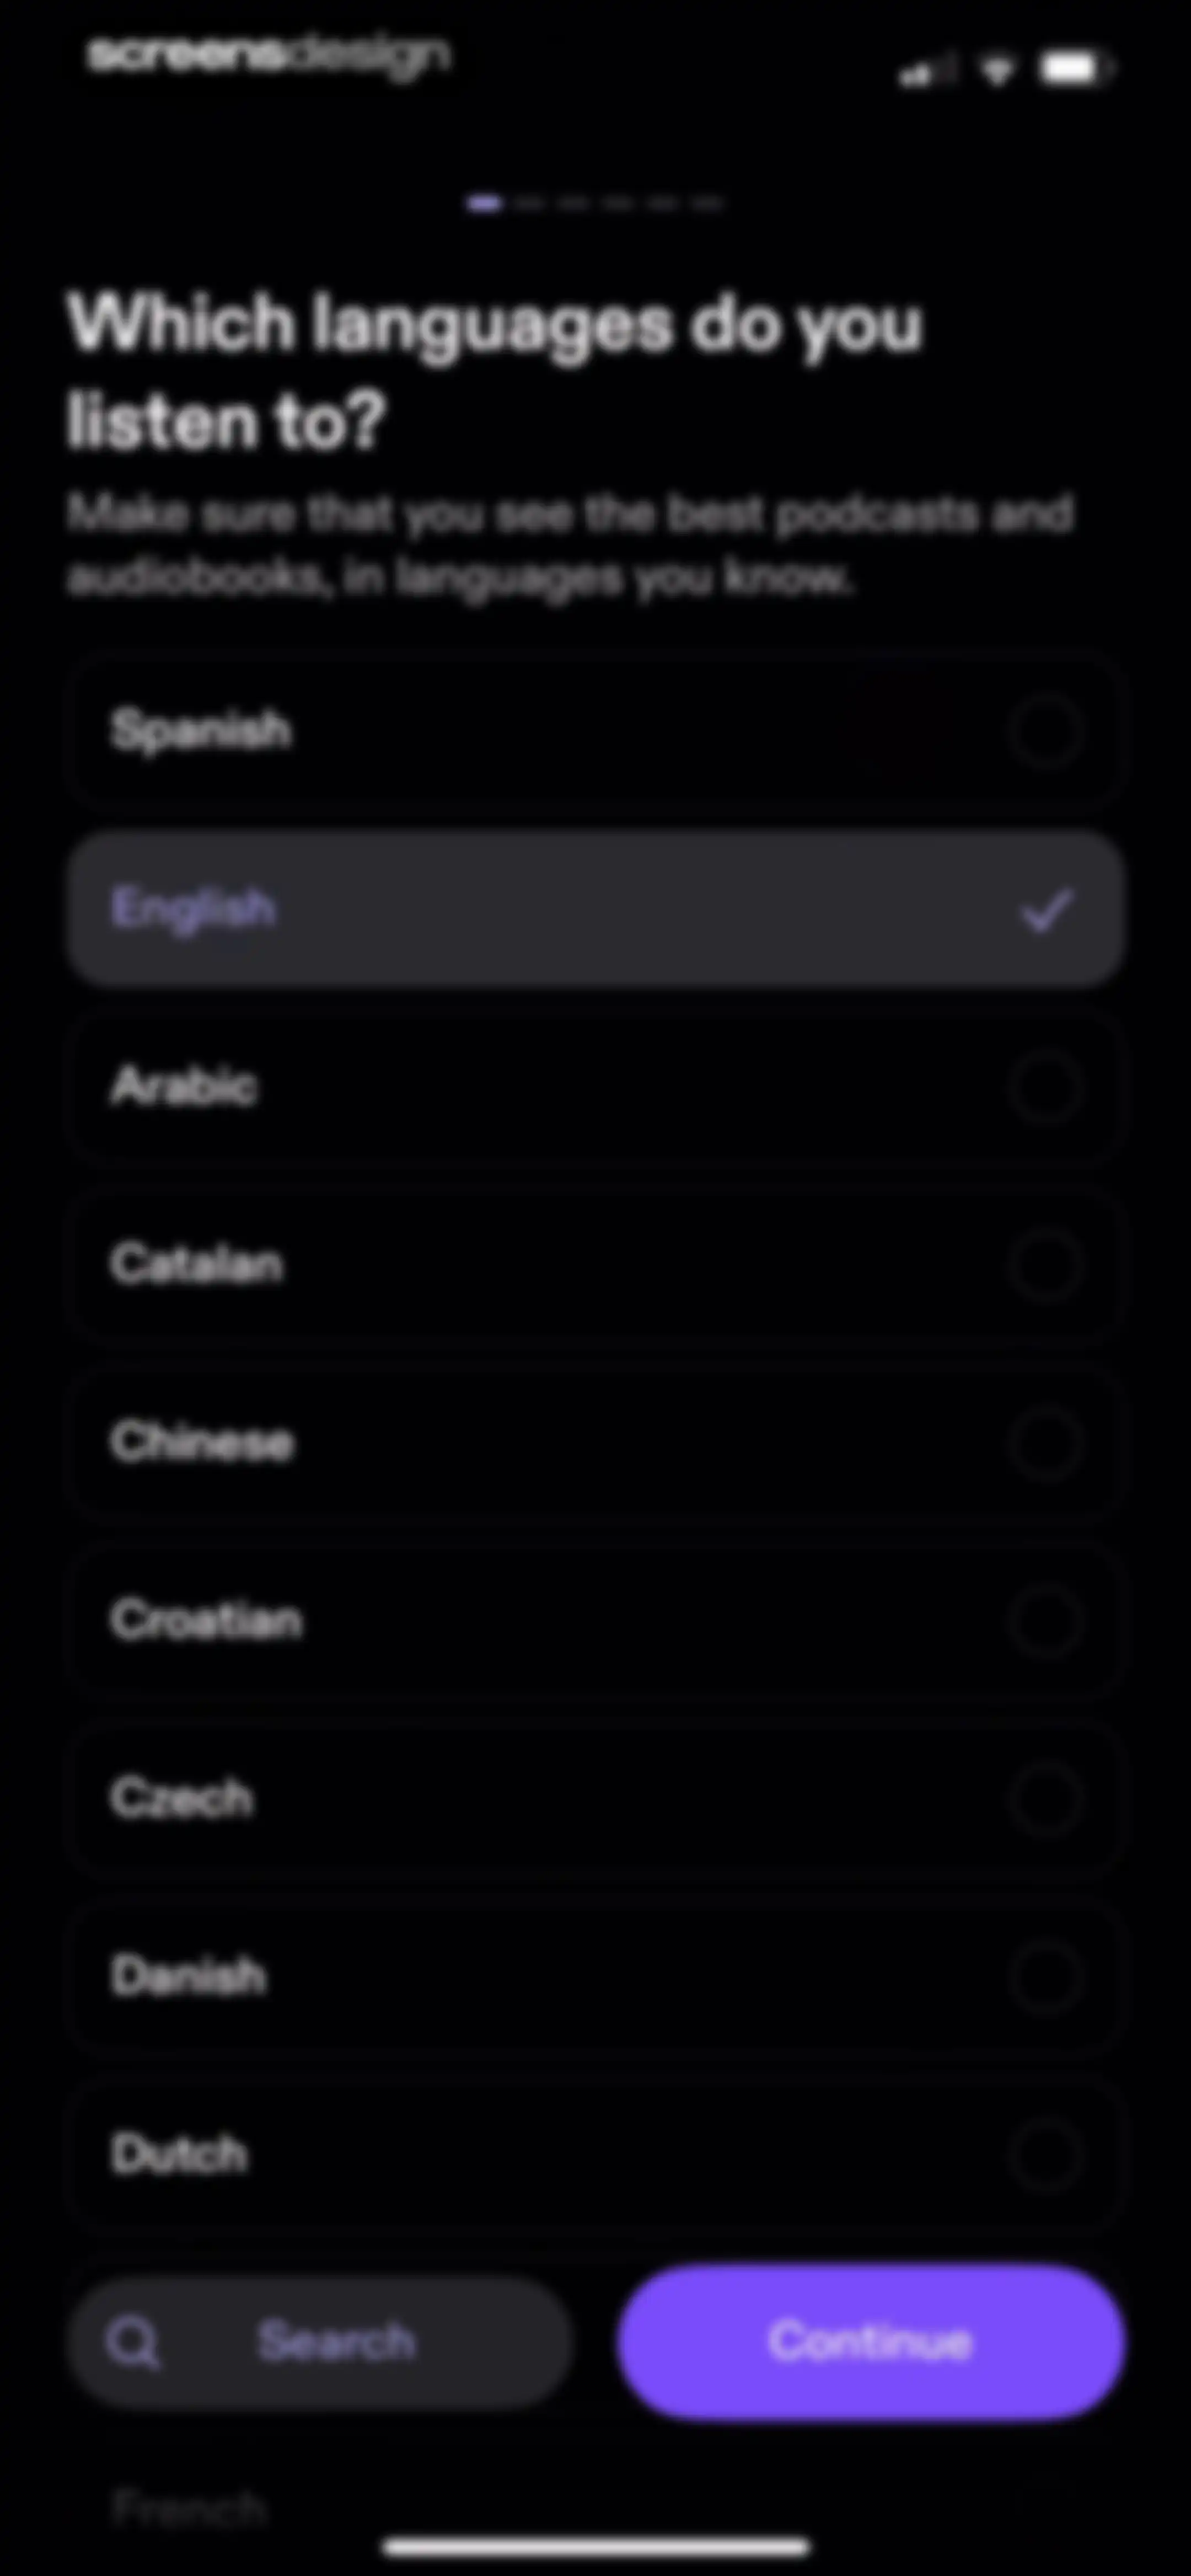This screenshot has width=1191, height=2576.
Task: Enable the Croatian radio circle
Action: 1045,1621
